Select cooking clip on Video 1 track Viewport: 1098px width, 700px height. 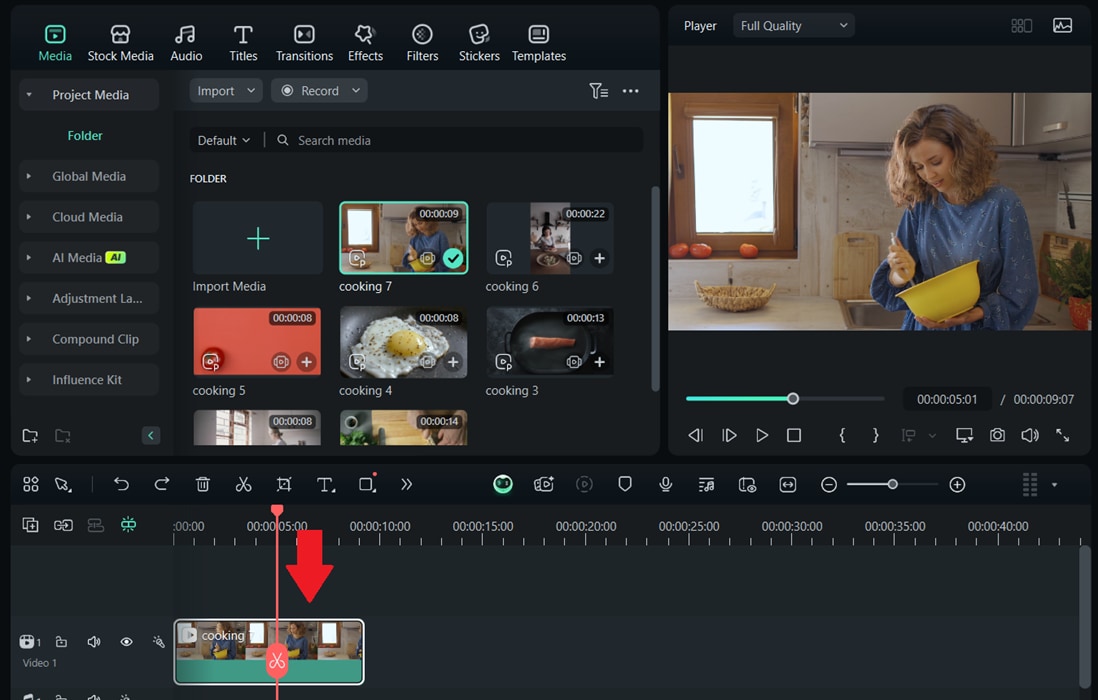point(269,652)
